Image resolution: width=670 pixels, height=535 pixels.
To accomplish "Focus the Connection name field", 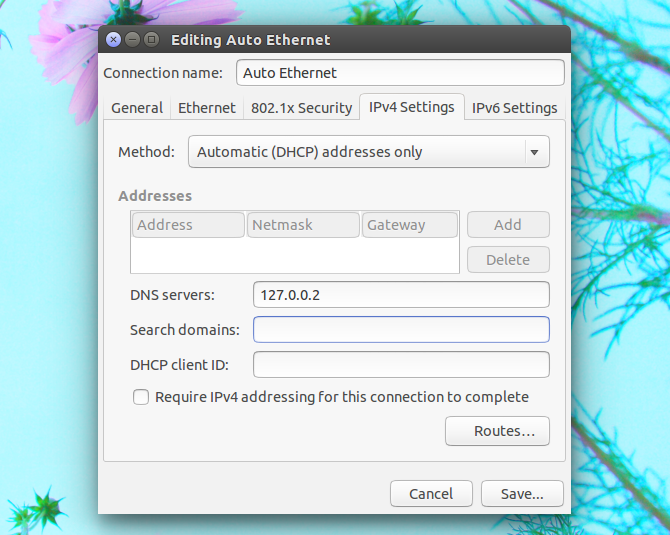I will coord(400,73).
